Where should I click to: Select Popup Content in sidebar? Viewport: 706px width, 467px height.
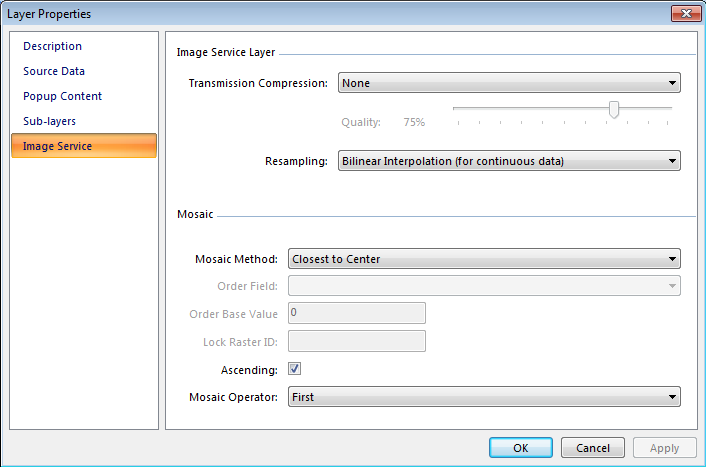coord(62,96)
